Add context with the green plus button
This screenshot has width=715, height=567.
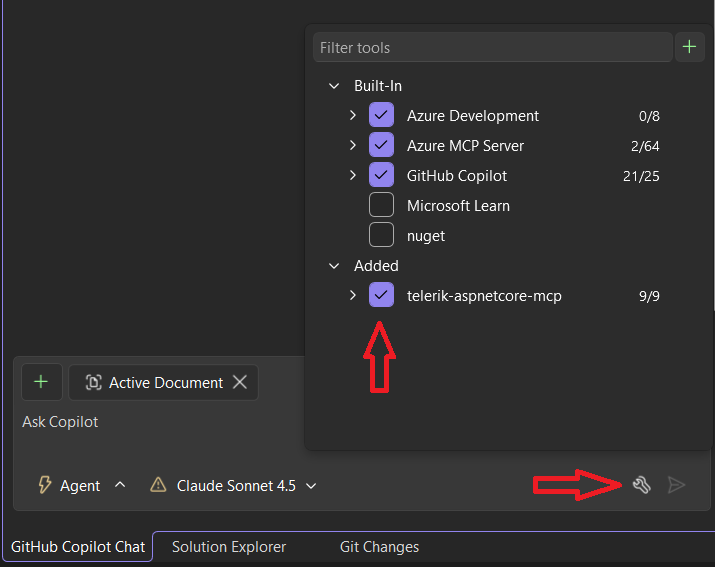pyautogui.click(x=41, y=382)
